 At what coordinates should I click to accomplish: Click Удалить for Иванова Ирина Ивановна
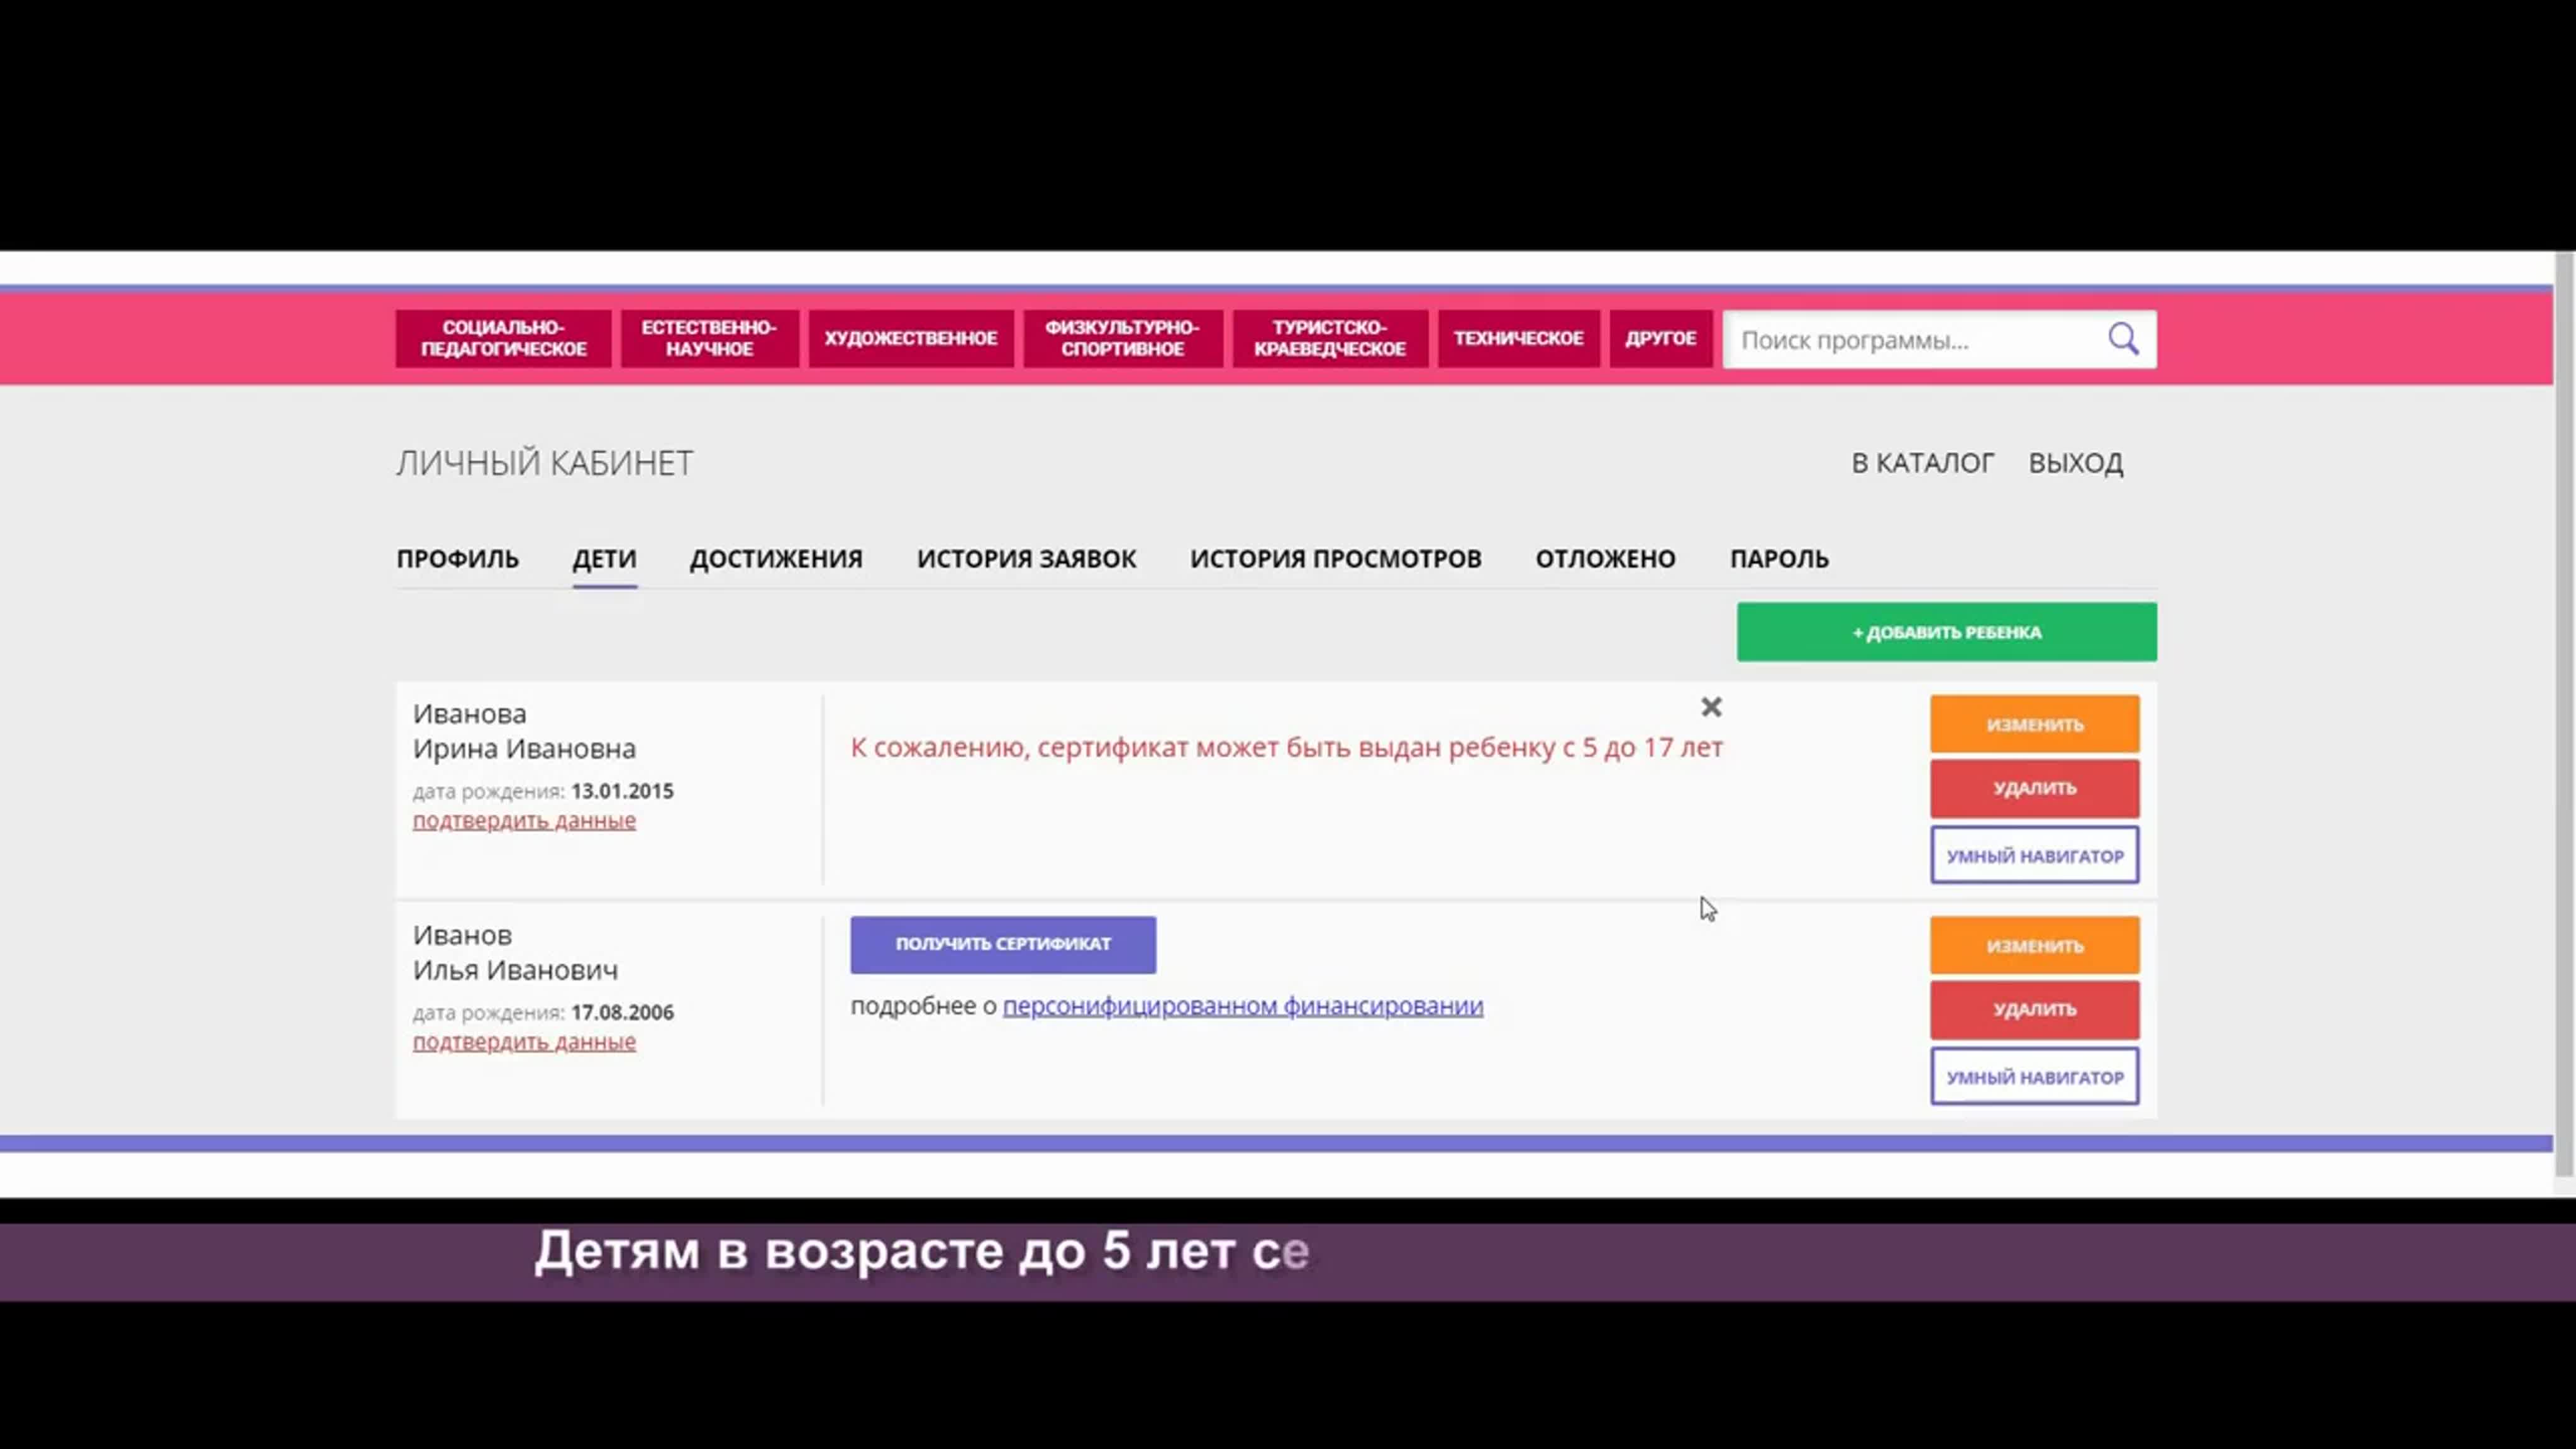[x=2034, y=788]
